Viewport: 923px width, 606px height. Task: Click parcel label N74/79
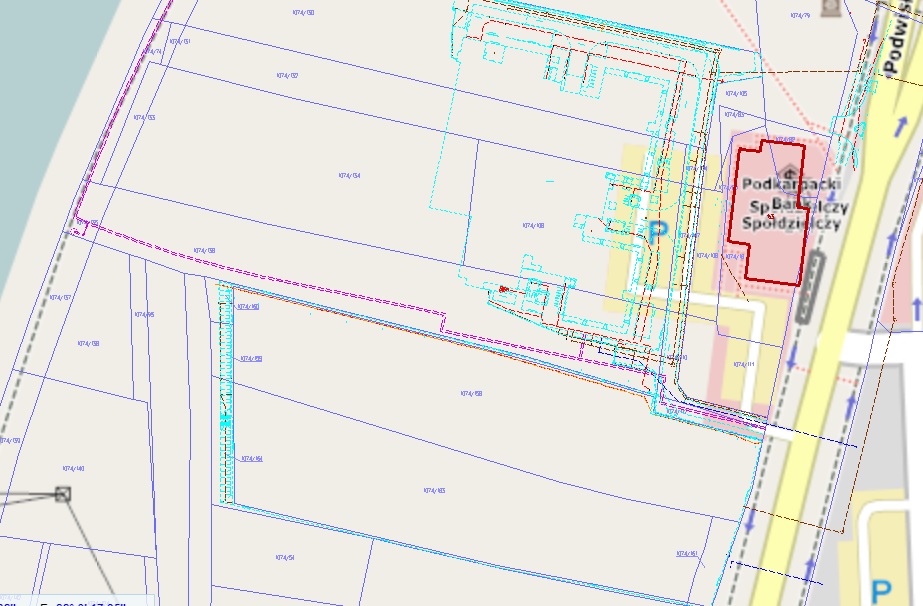(800, 16)
